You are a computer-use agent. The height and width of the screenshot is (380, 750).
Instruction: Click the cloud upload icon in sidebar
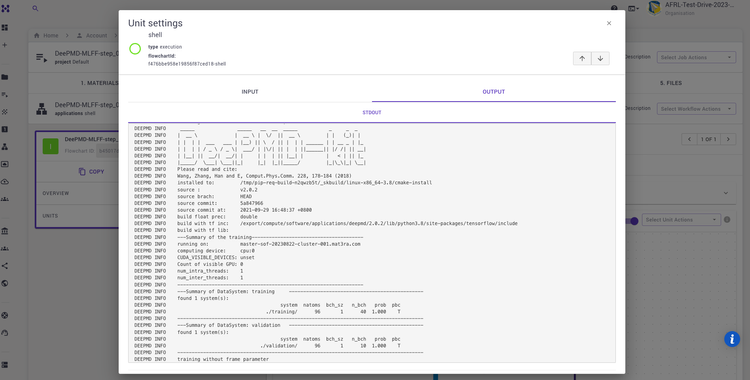(x=5, y=181)
